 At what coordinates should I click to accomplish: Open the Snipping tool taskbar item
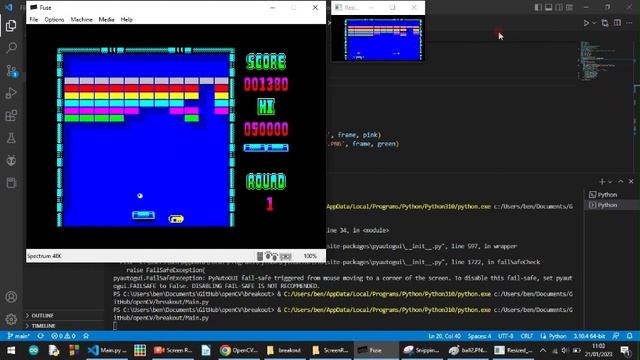point(421,350)
